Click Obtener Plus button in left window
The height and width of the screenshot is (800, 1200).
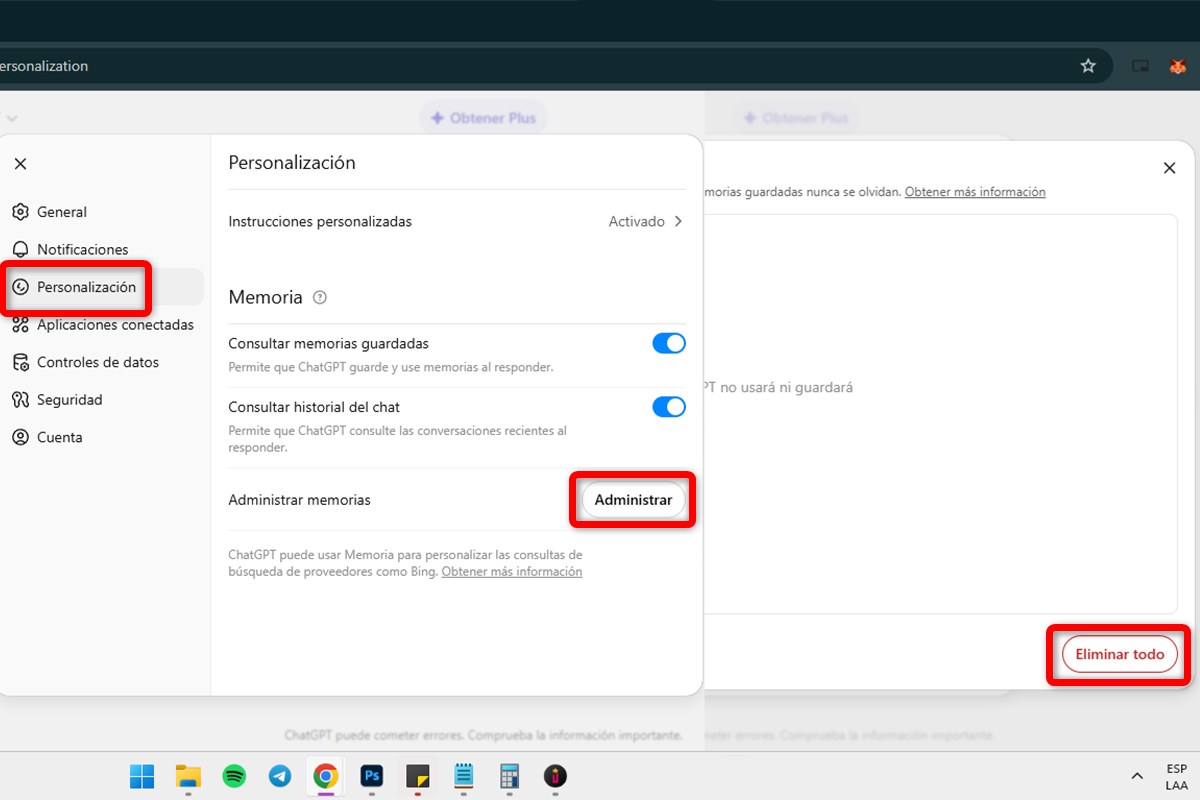[483, 118]
